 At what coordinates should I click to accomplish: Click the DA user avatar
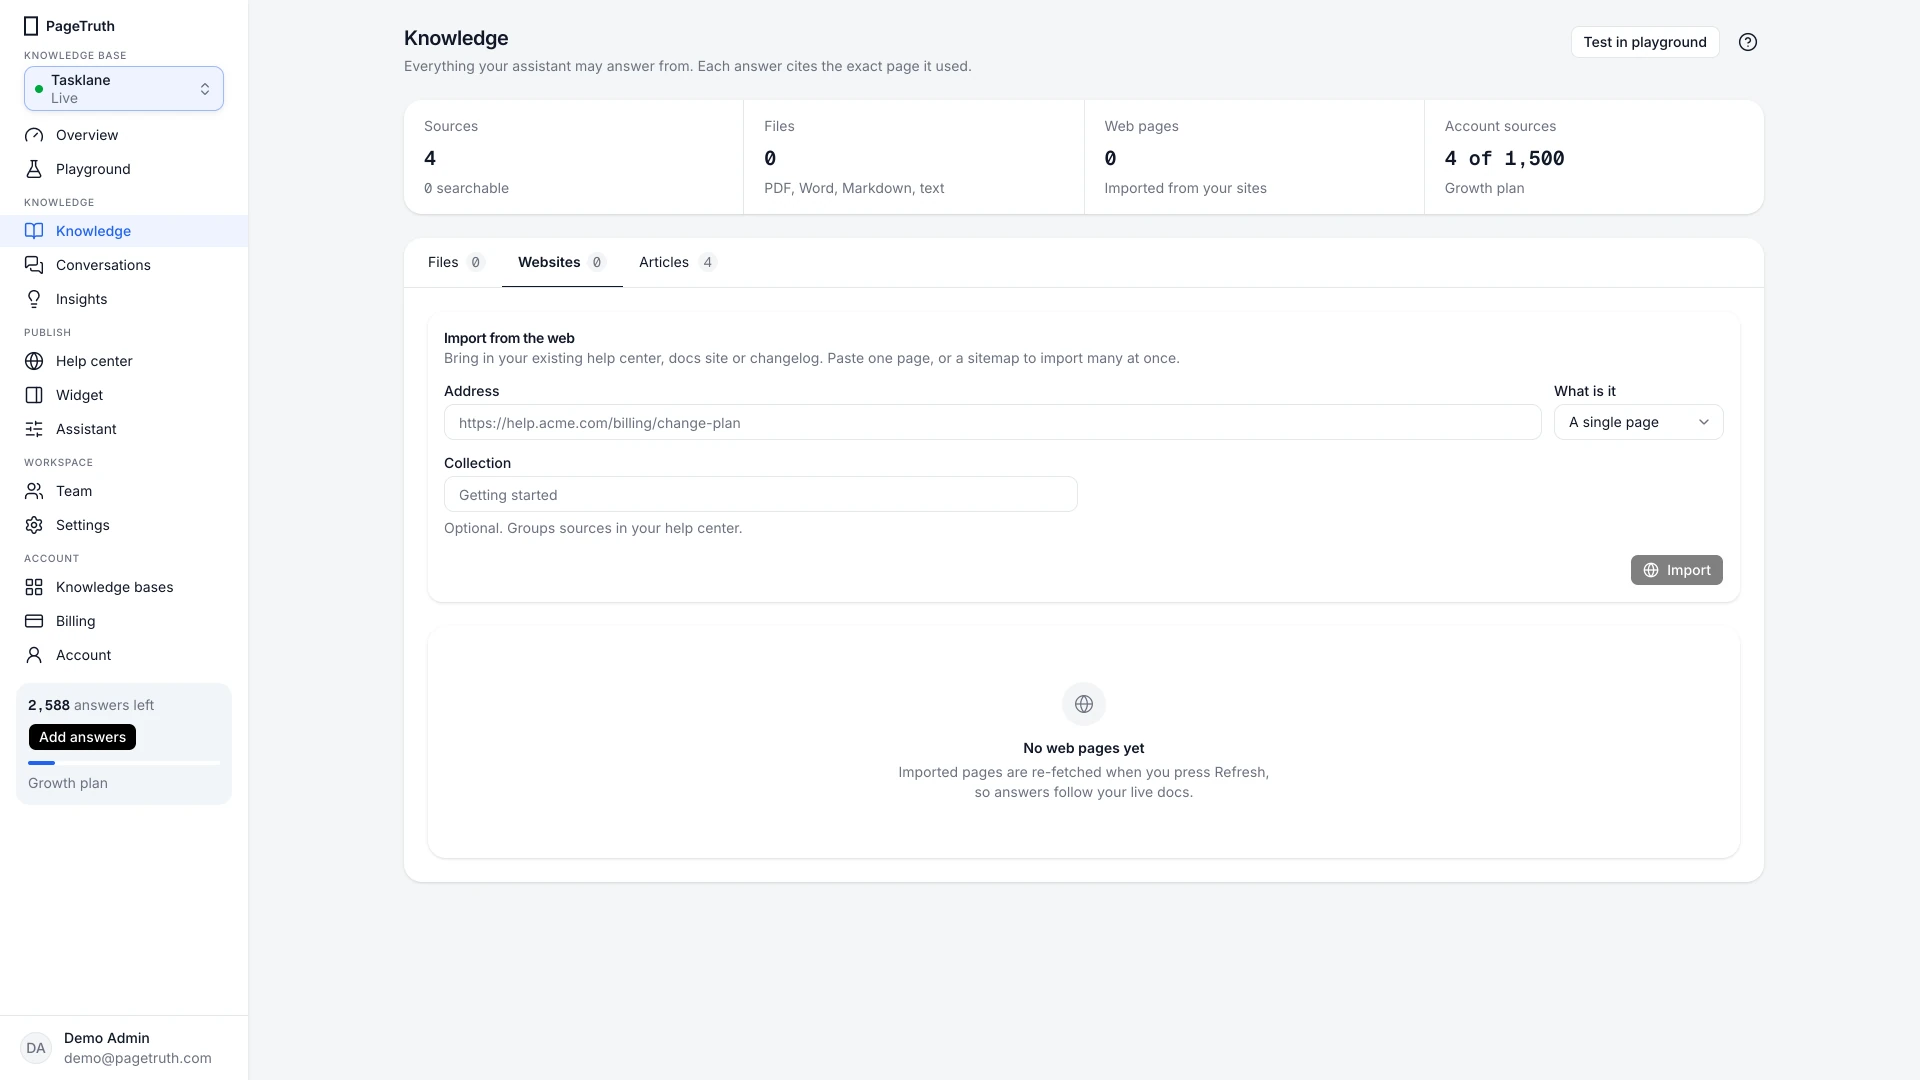[x=36, y=1048]
